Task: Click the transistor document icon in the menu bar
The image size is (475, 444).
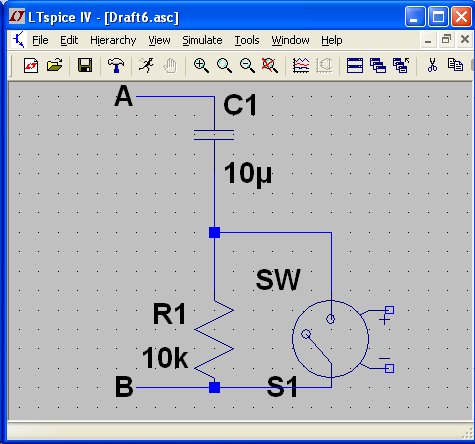Action: pos(19,40)
